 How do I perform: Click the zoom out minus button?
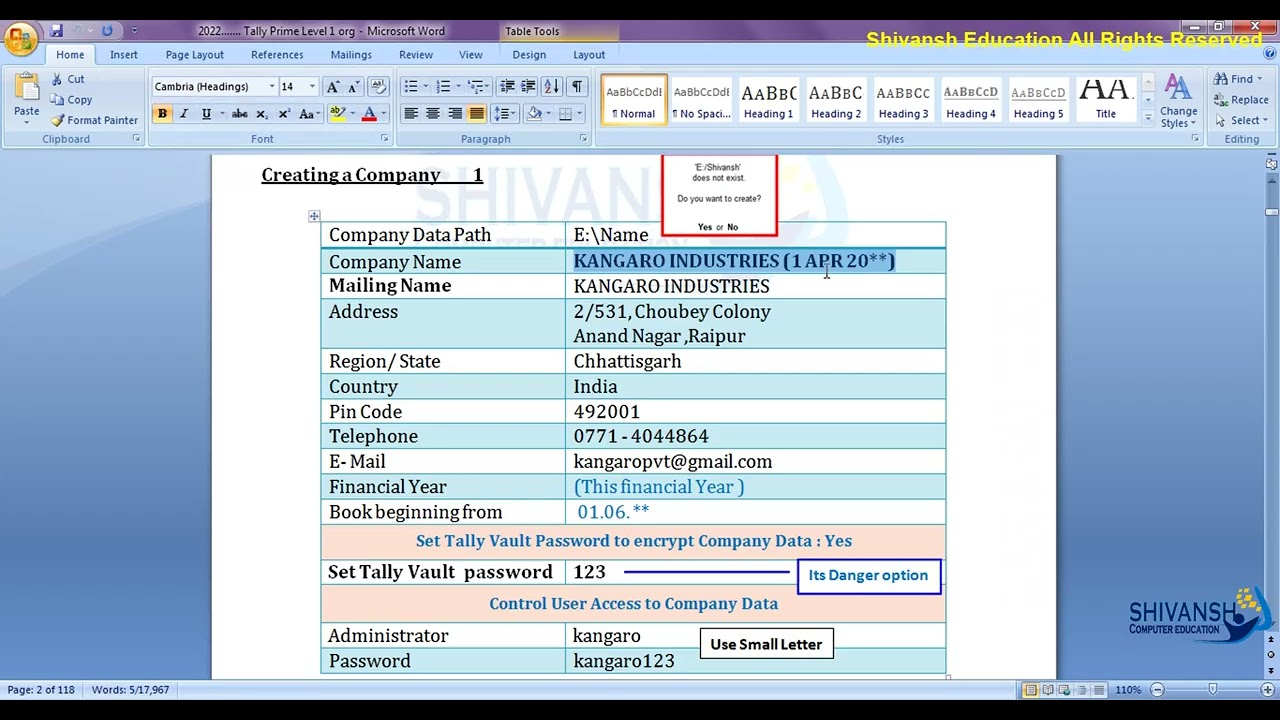point(1157,690)
